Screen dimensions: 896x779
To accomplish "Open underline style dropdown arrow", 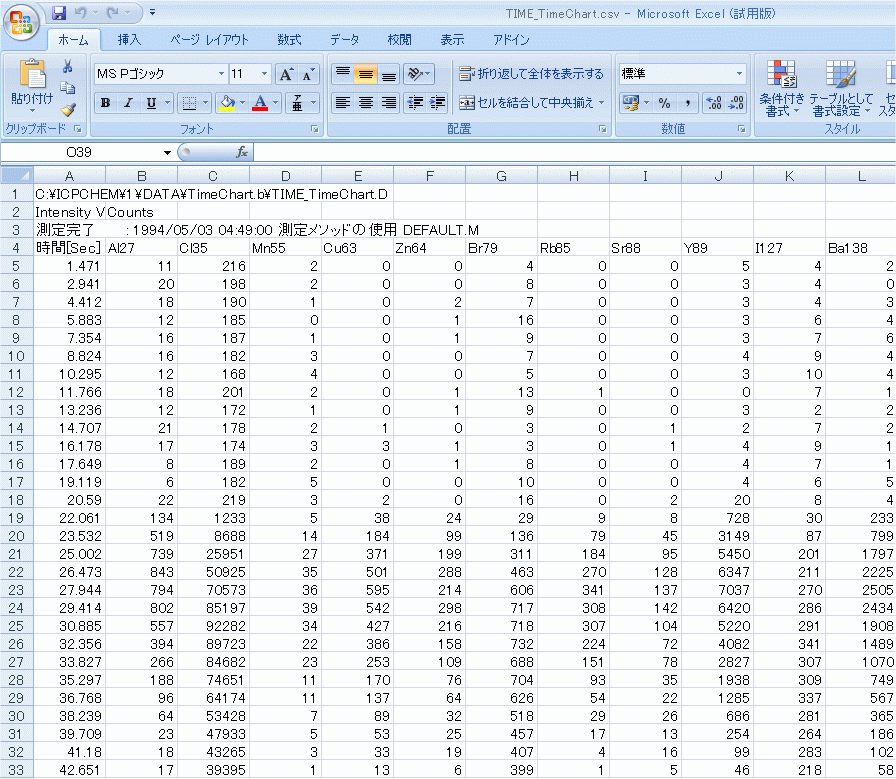I will [167, 103].
